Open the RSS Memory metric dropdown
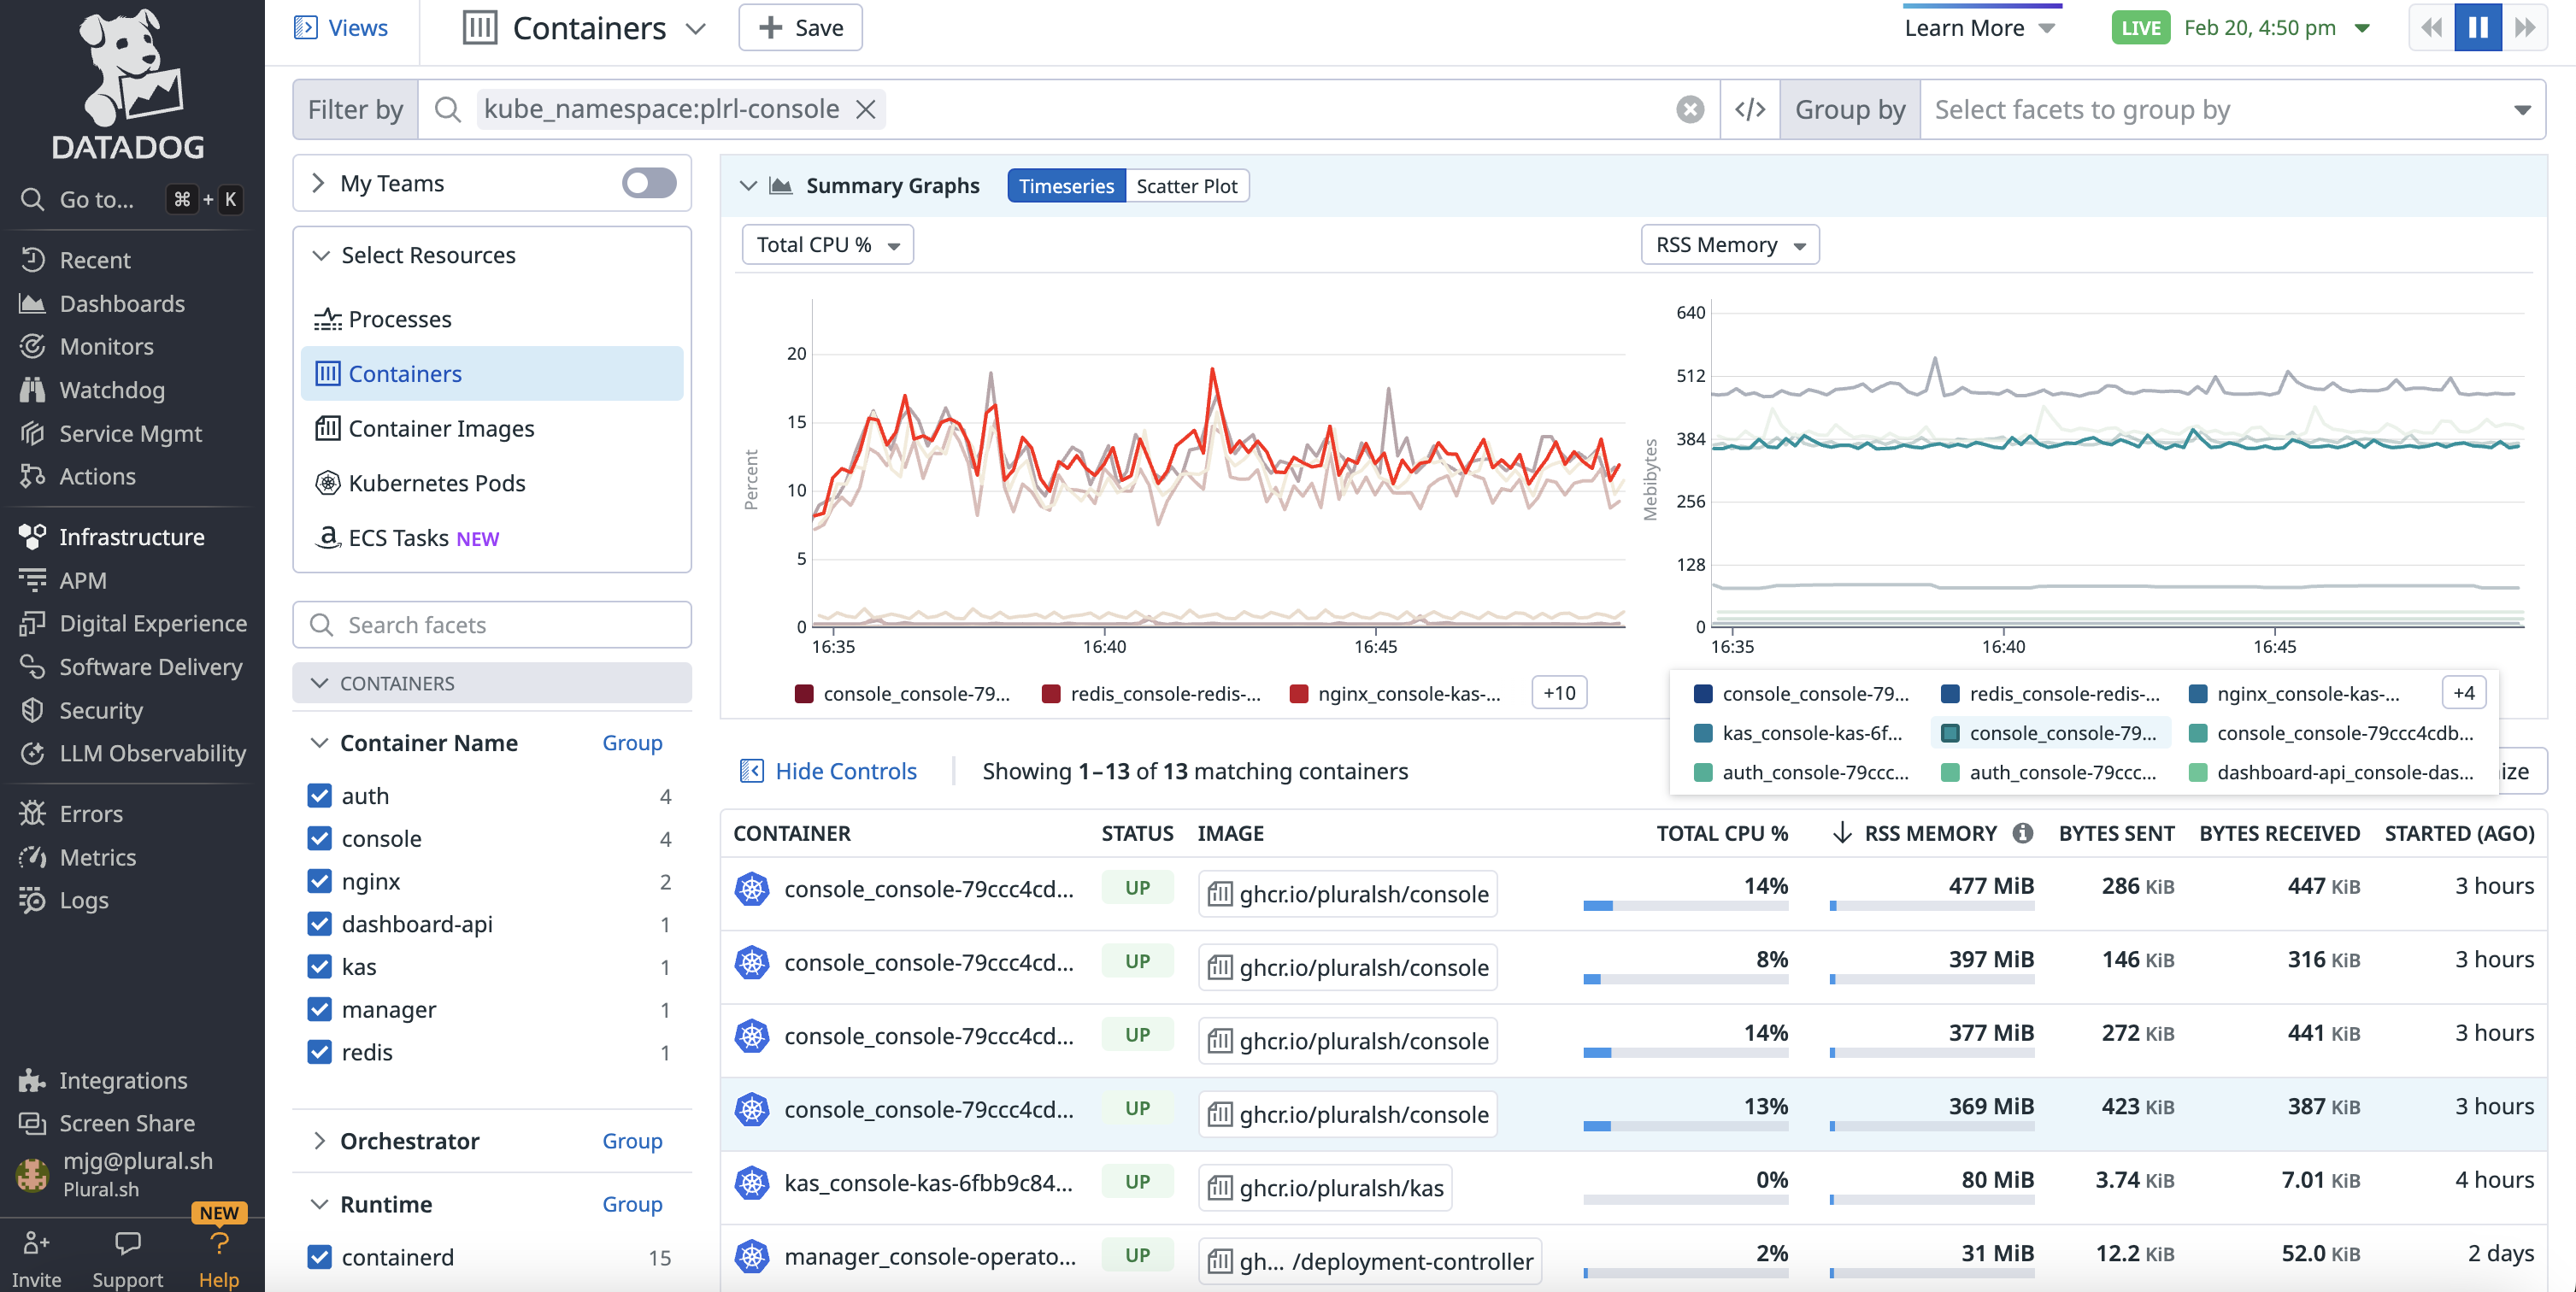The width and height of the screenshot is (2576, 1292). (x=1729, y=245)
